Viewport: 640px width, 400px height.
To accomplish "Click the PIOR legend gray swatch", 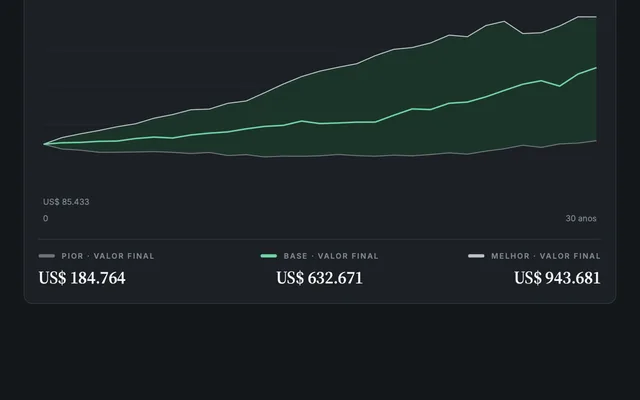I will [47, 256].
